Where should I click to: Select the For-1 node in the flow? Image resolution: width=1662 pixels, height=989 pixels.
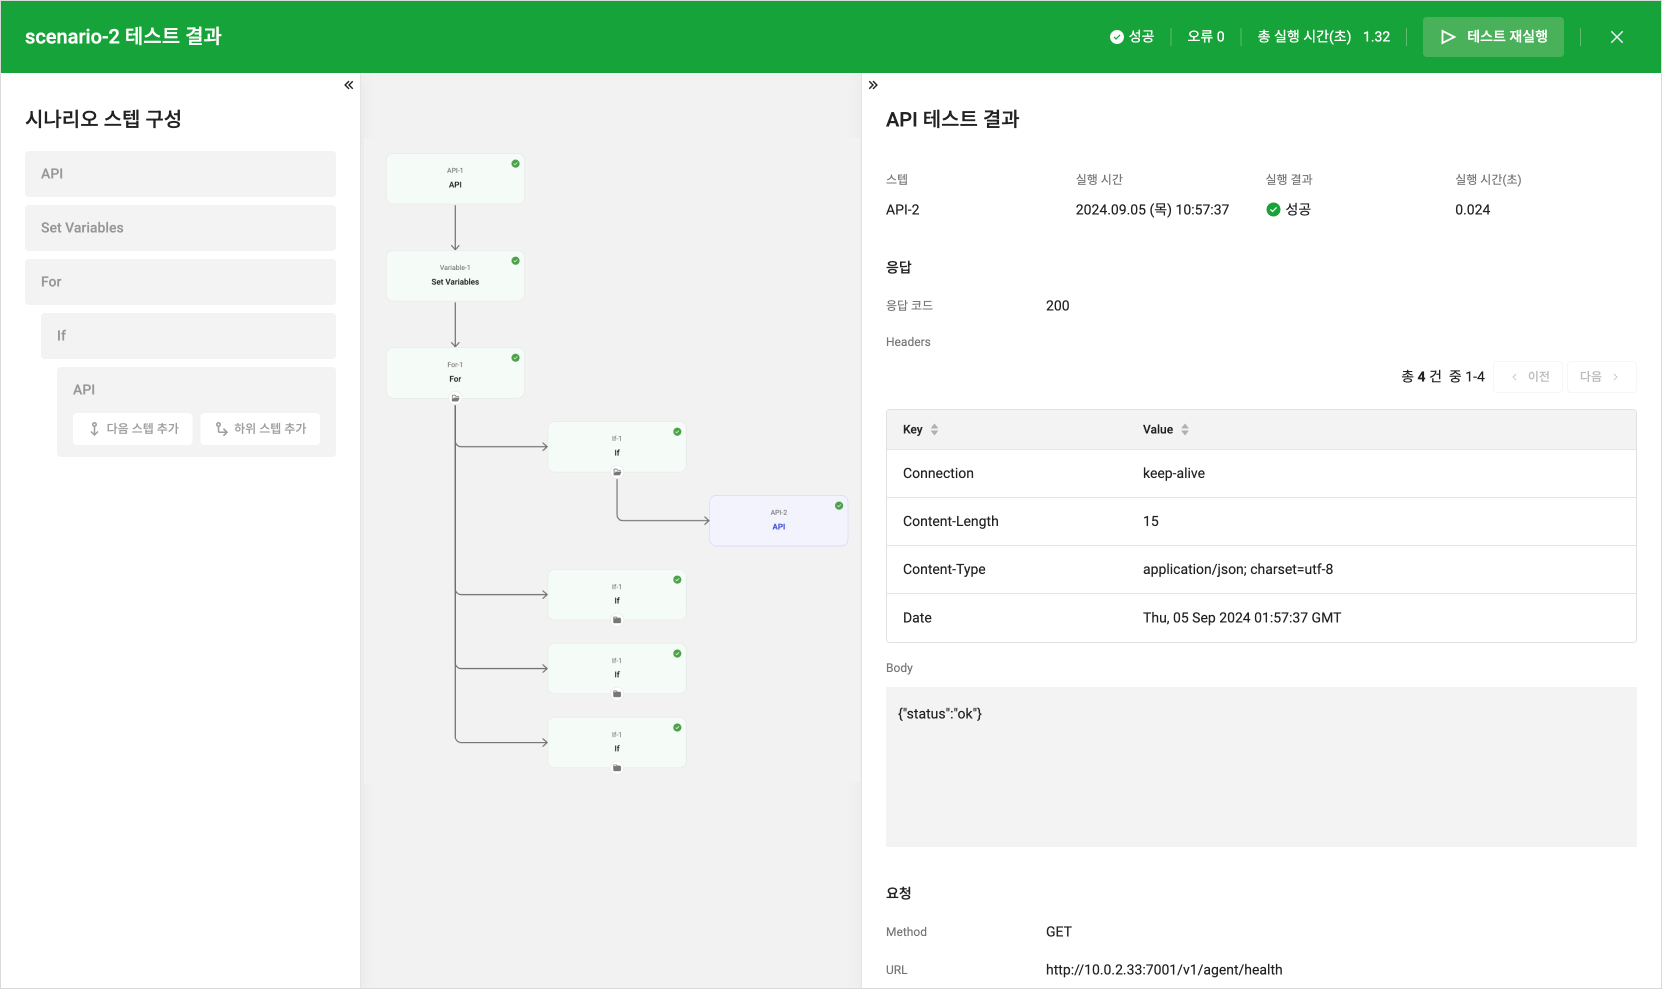pyautogui.click(x=455, y=372)
